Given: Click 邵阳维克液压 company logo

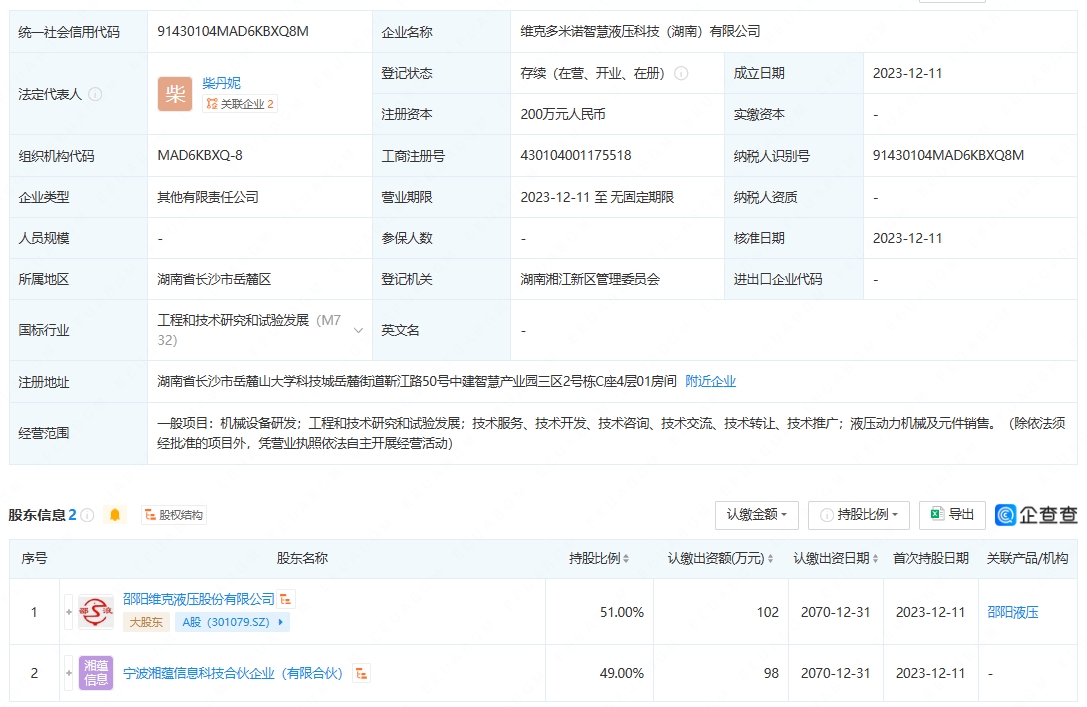Looking at the screenshot, I should [96, 612].
